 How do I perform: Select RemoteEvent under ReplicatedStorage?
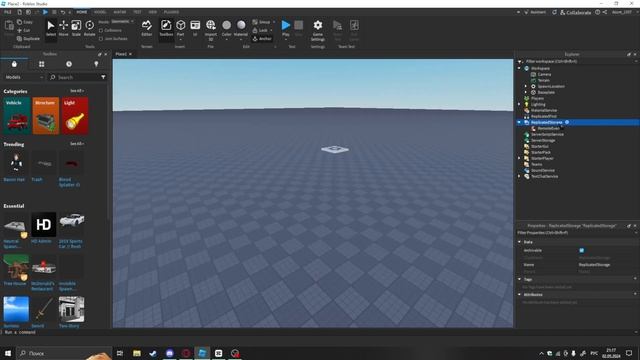click(x=549, y=129)
